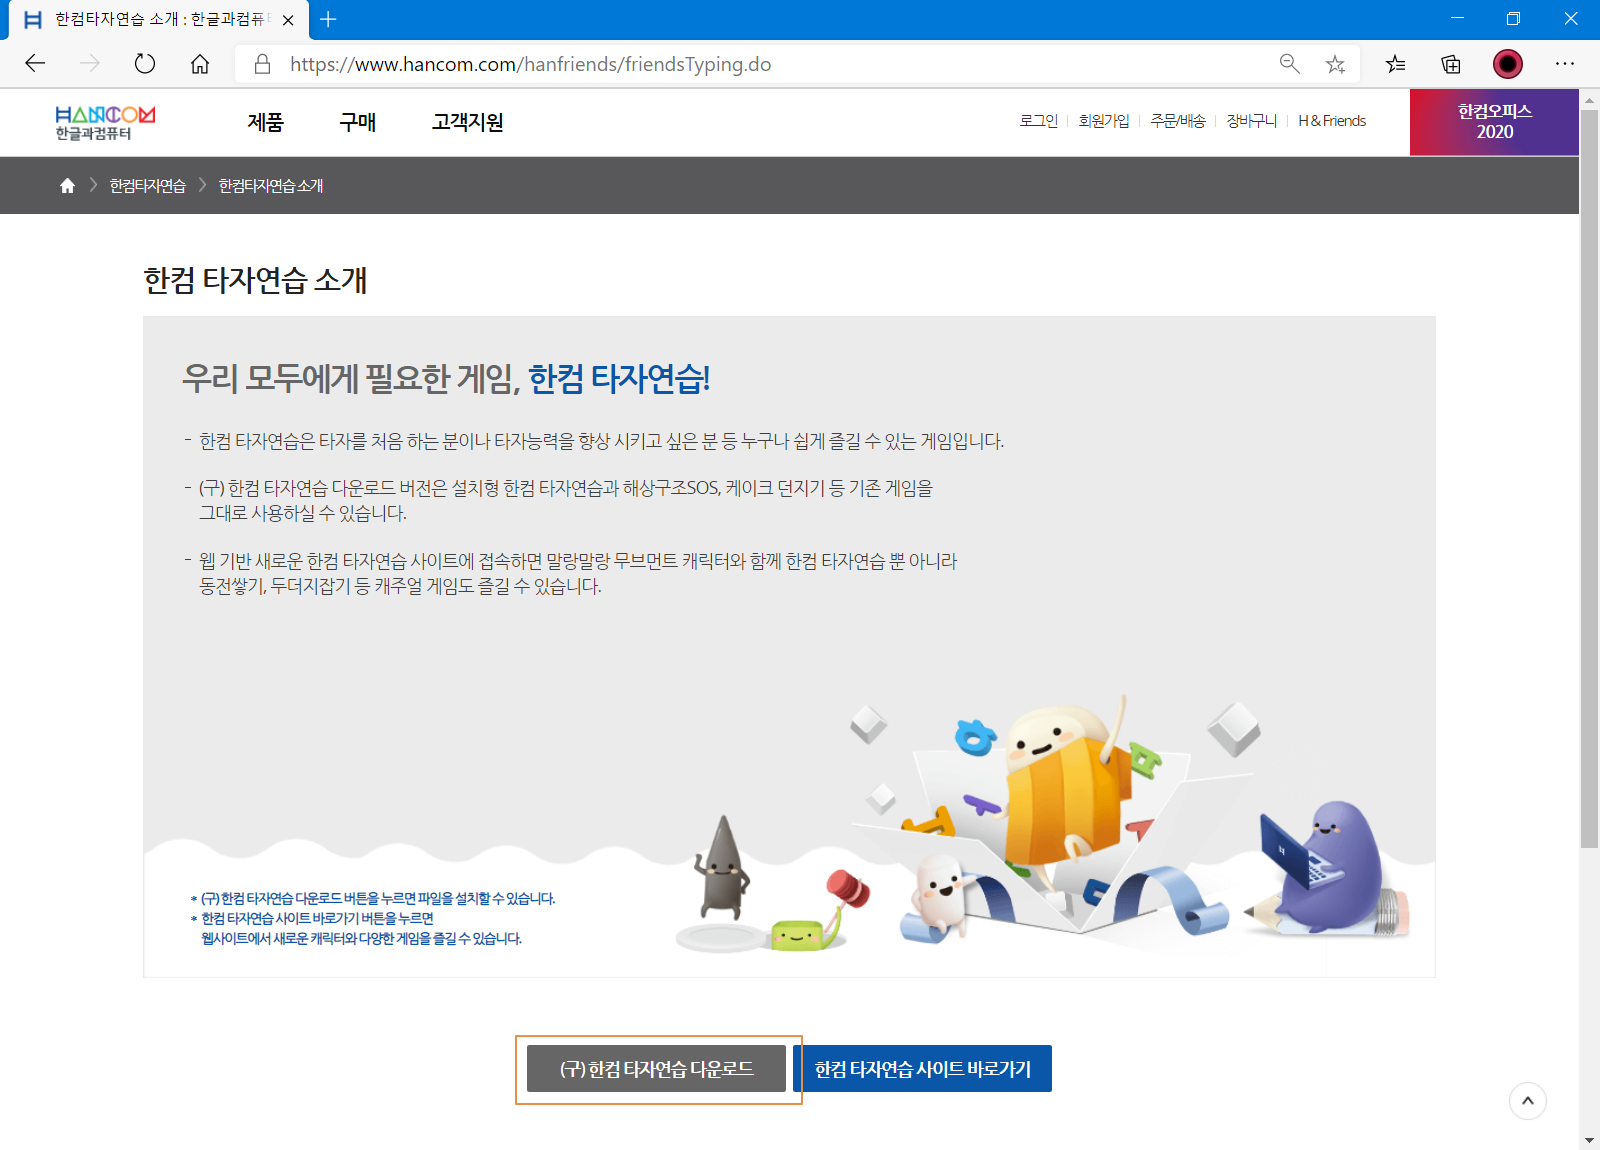This screenshot has width=1600, height=1150.
Task: Open the zoom magnifier icon in address bar
Action: tap(1289, 64)
